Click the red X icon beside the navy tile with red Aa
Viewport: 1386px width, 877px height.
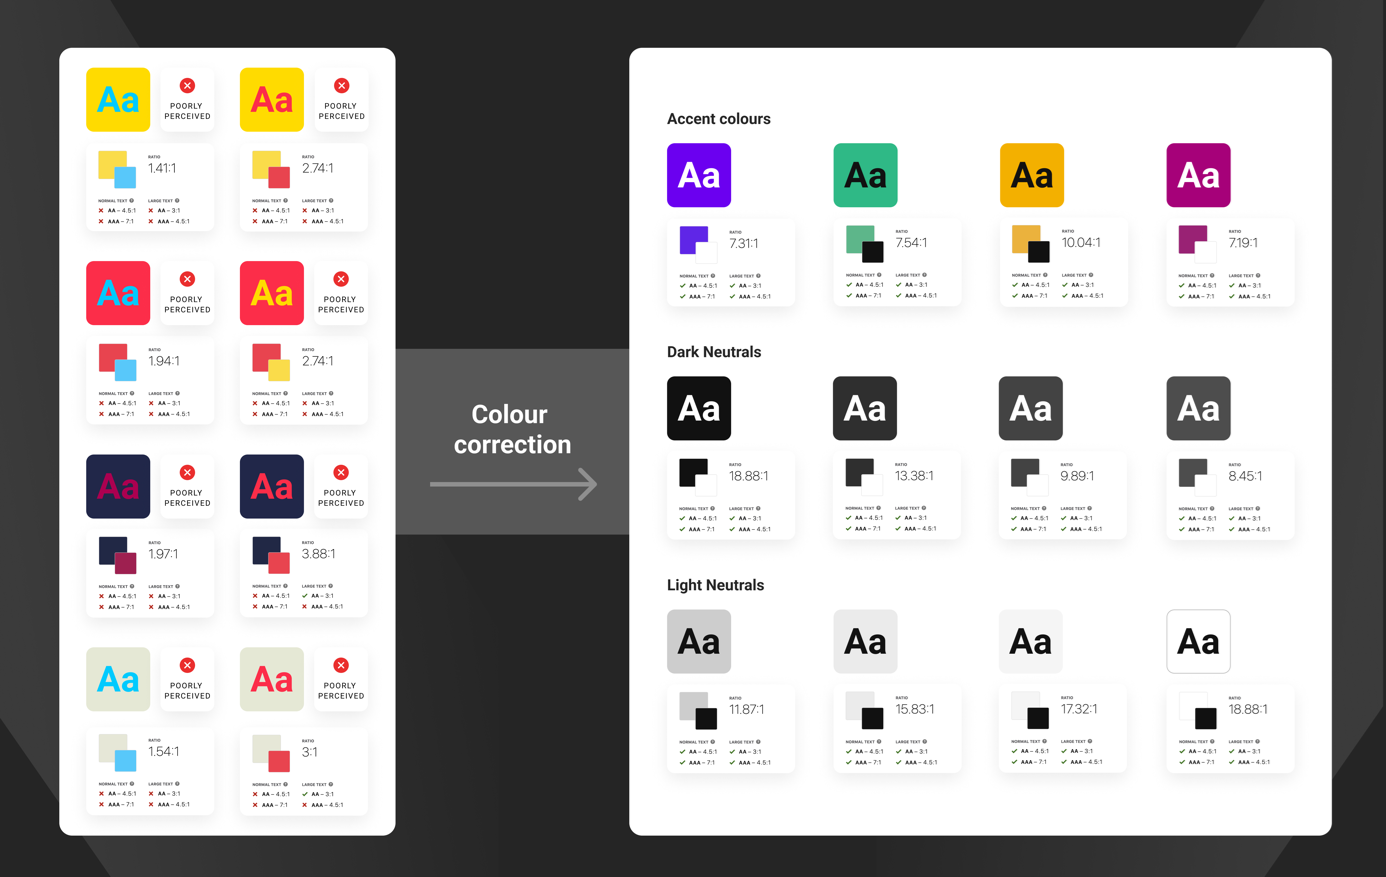[x=341, y=472]
